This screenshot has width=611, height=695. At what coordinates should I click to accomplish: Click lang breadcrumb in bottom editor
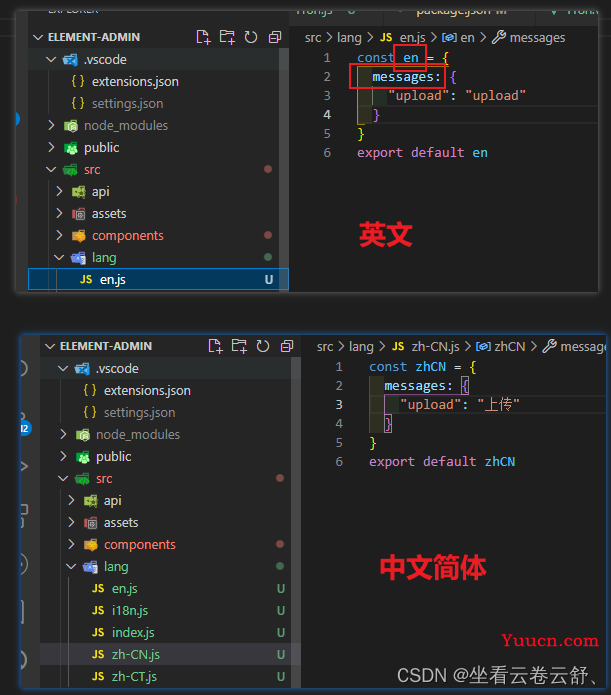tap(361, 347)
